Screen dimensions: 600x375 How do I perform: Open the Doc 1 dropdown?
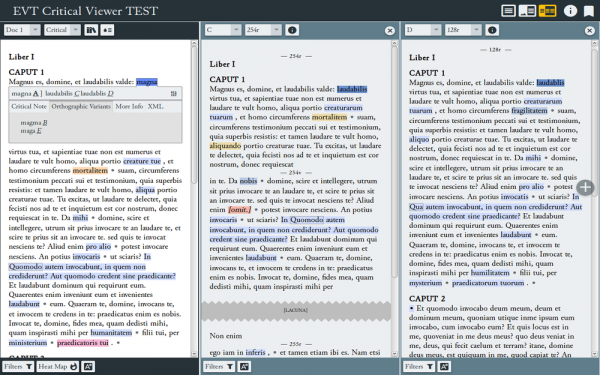pos(22,30)
